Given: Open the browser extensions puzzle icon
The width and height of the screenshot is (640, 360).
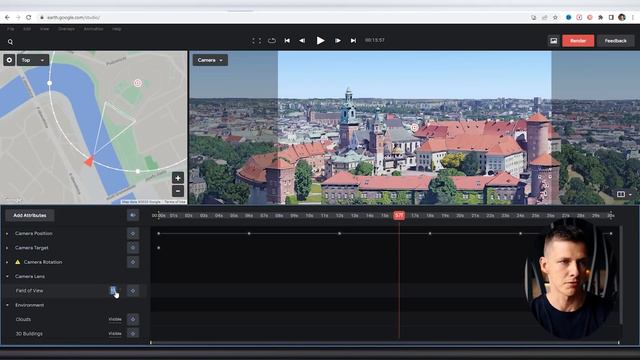Looking at the screenshot, I should (600, 18).
